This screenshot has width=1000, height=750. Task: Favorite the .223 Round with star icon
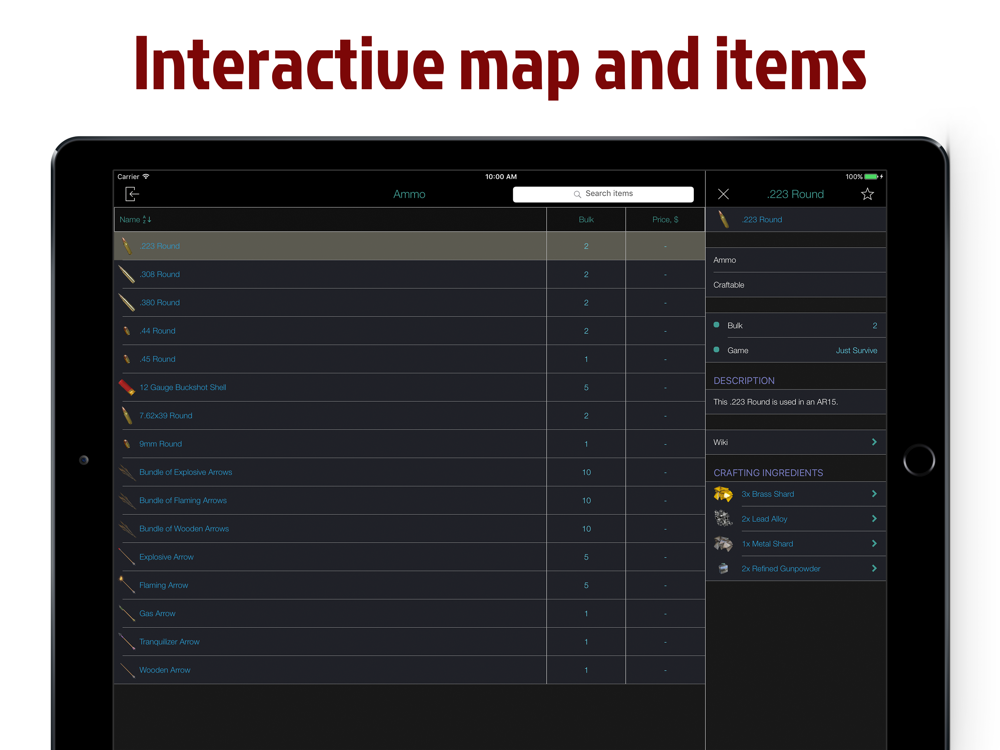pos(867,194)
